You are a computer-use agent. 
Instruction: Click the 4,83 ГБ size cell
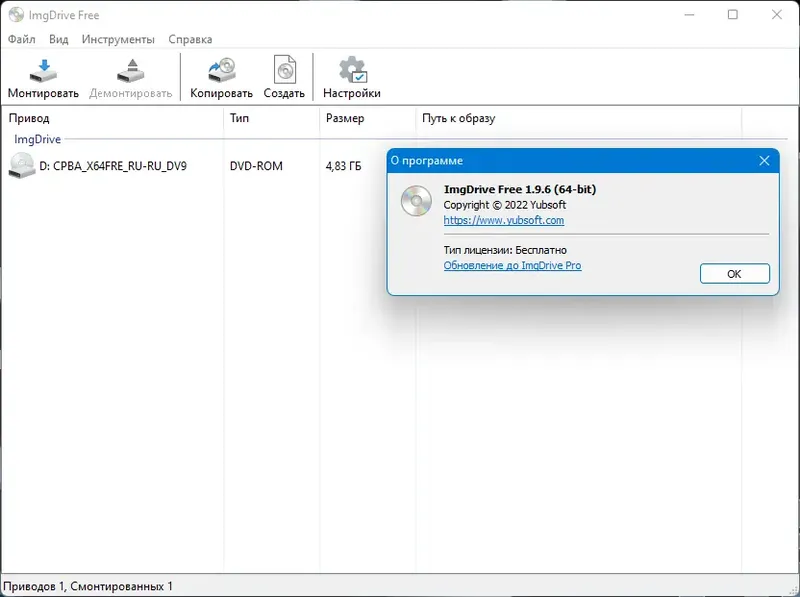tap(343, 166)
